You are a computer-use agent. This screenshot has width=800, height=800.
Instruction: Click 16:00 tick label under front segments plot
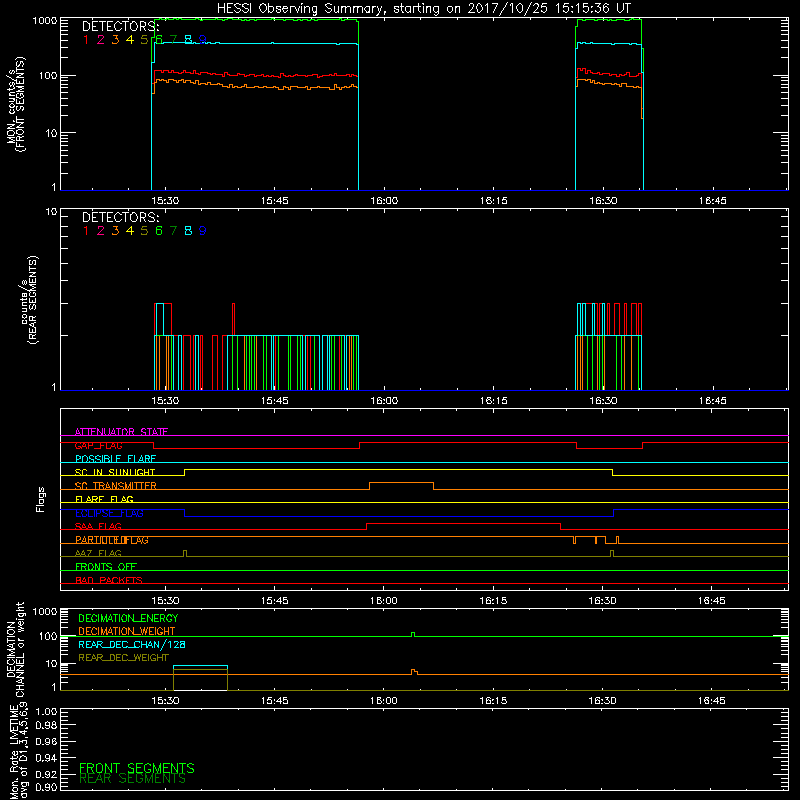tap(384, 201)
